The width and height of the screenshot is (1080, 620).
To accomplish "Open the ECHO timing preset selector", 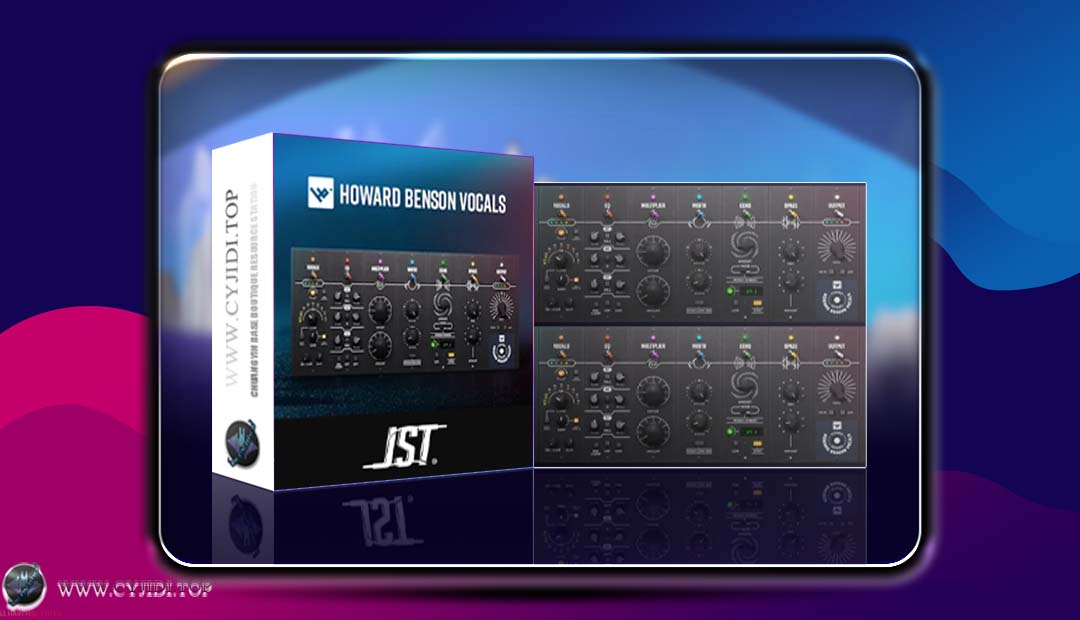I will click(745, 270).
